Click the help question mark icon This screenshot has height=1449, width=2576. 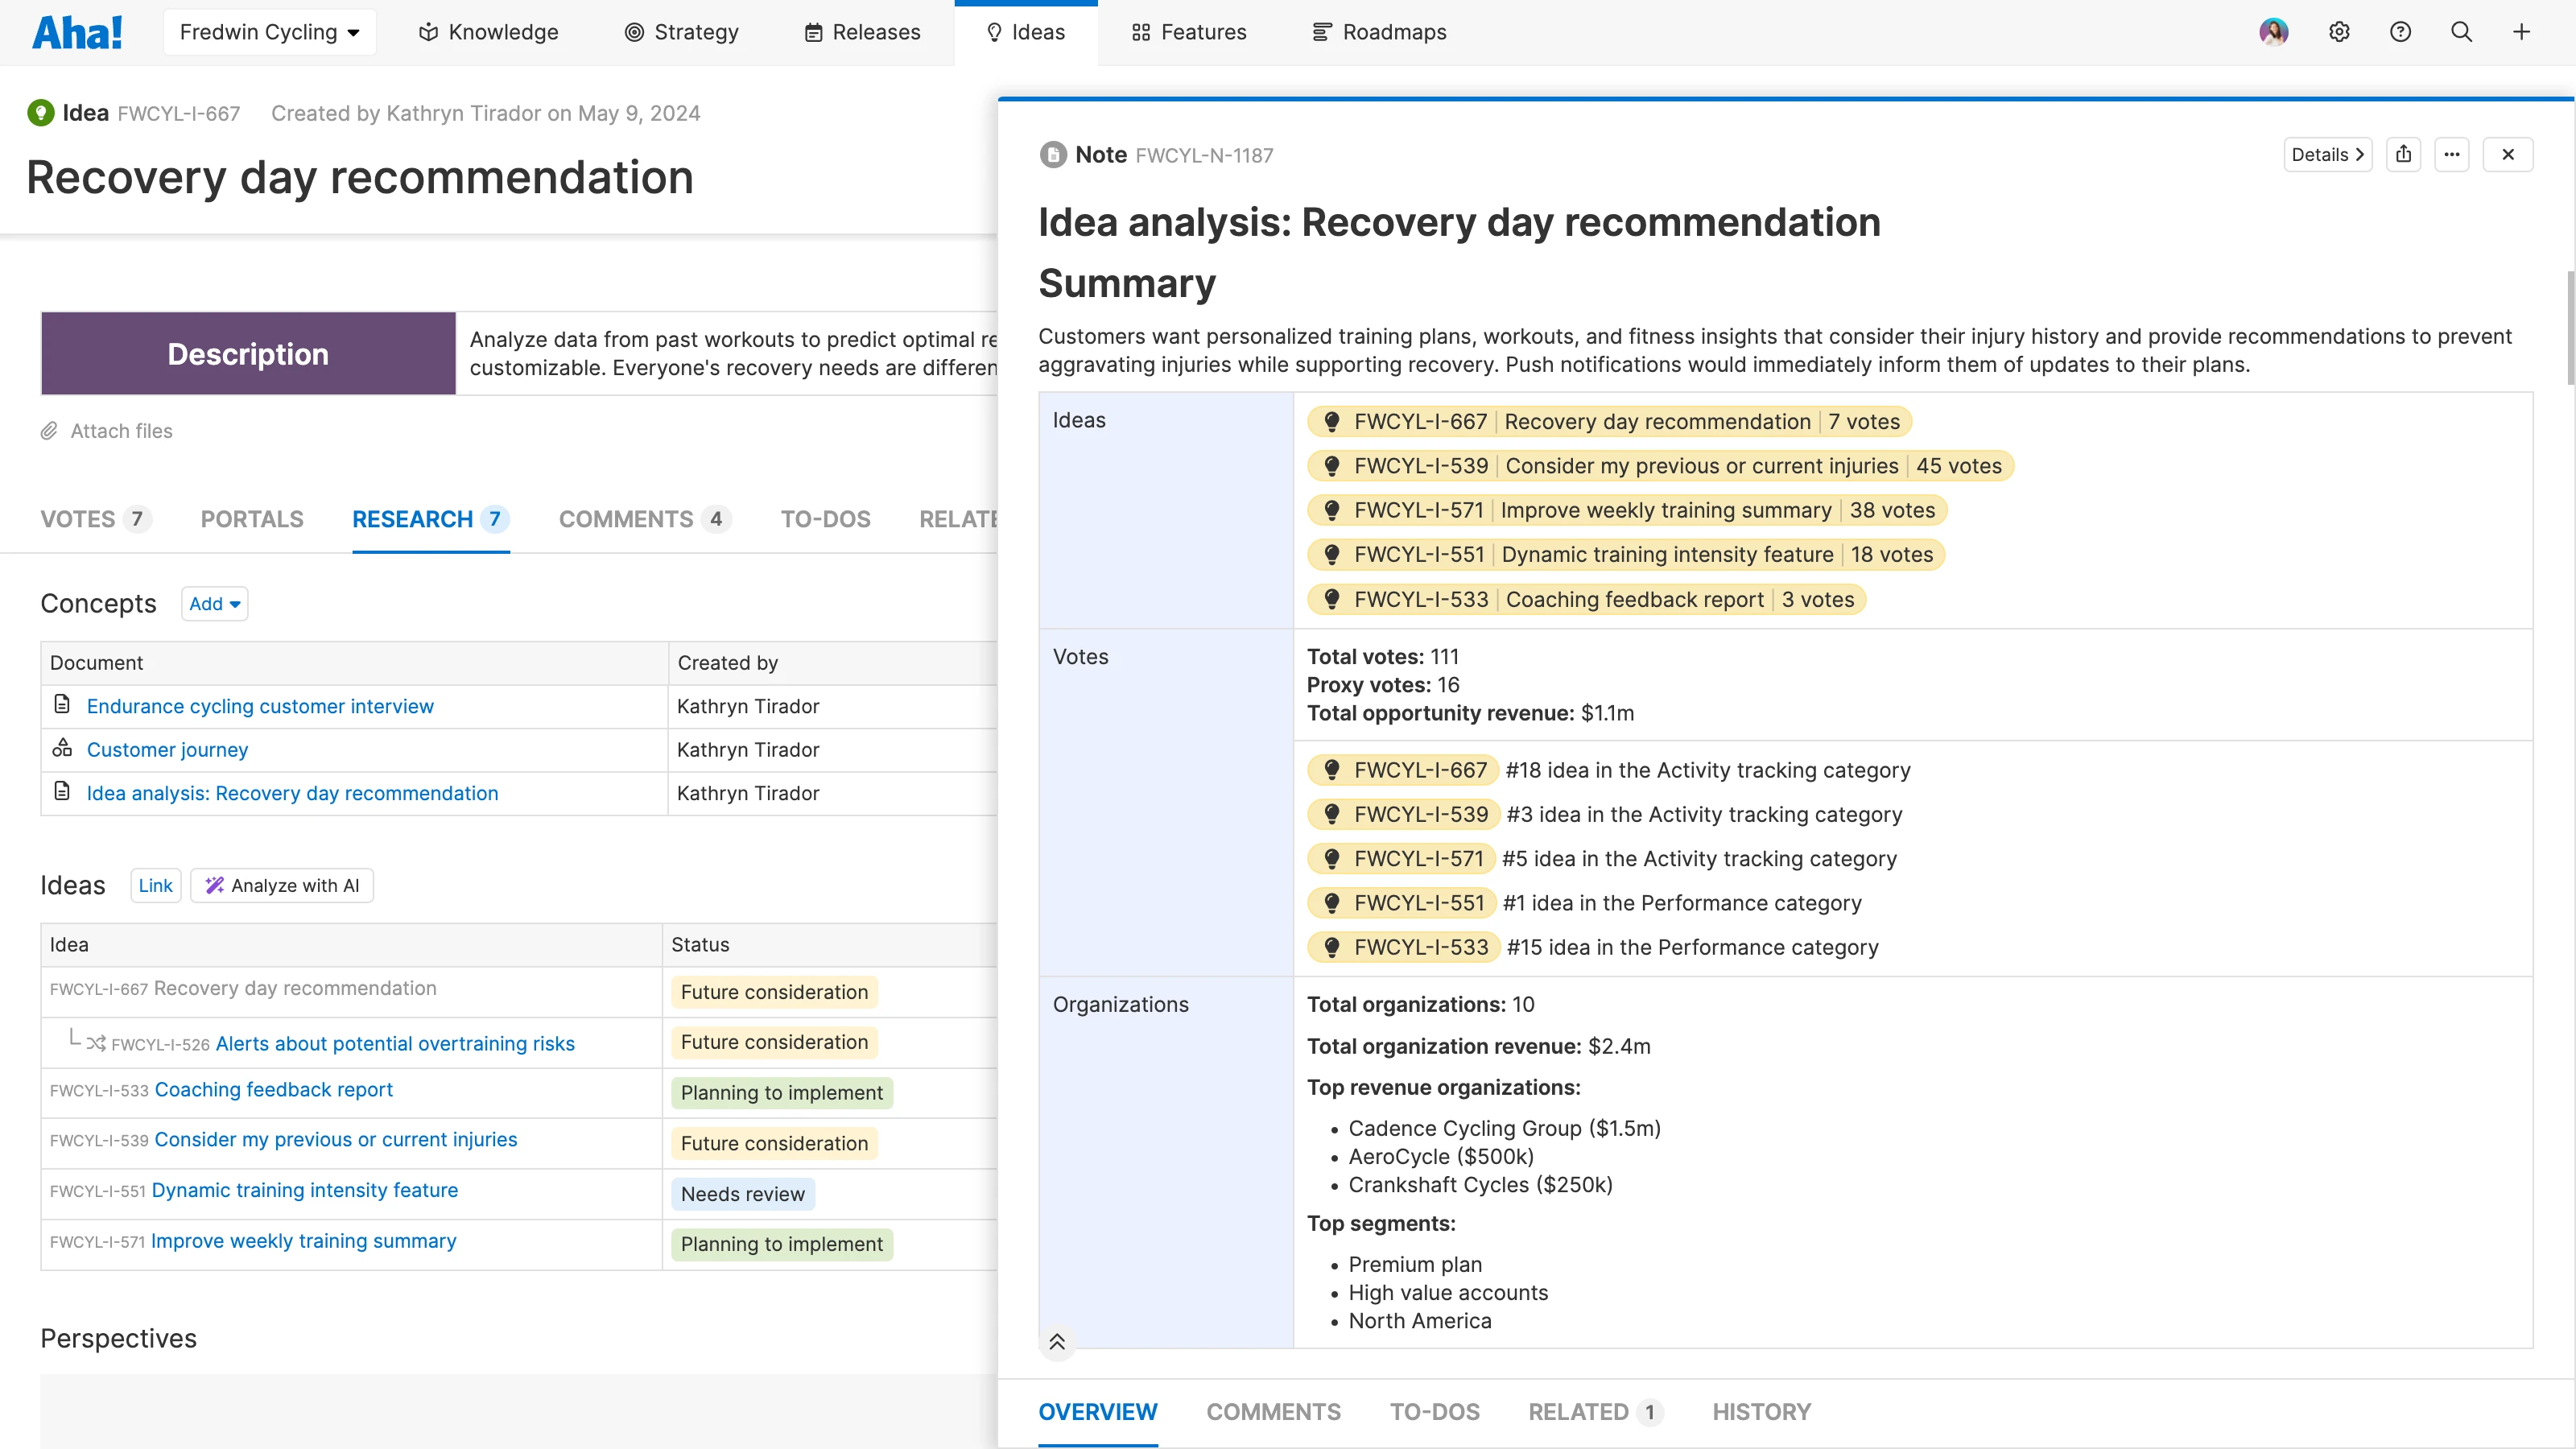[x=2400, y=32]
